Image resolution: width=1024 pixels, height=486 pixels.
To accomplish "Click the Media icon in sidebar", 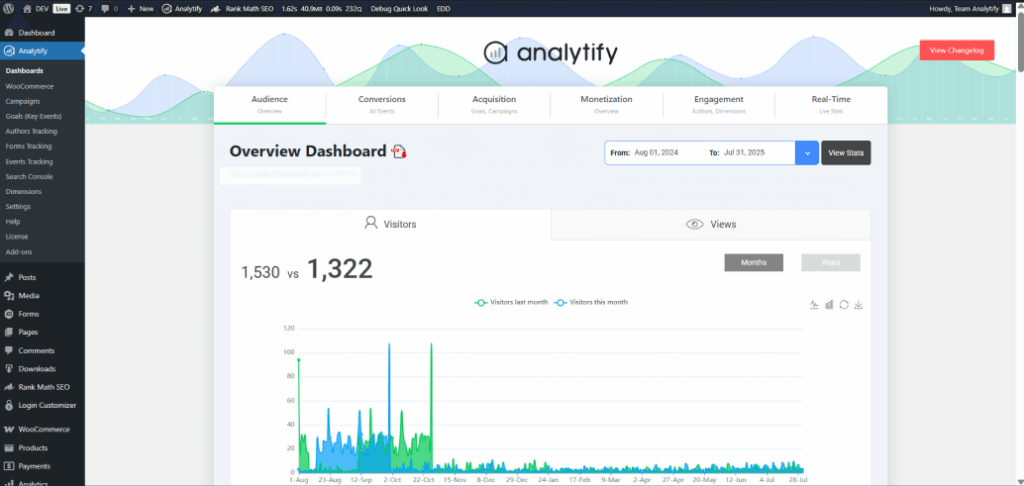I will click(9, 295).
